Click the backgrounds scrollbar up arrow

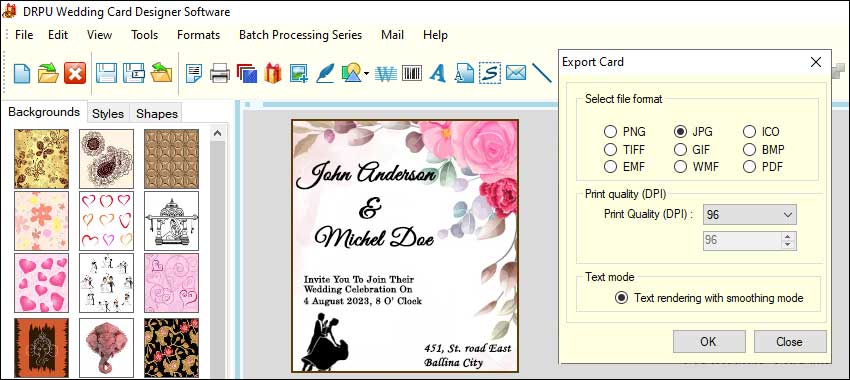pos(218,133)
